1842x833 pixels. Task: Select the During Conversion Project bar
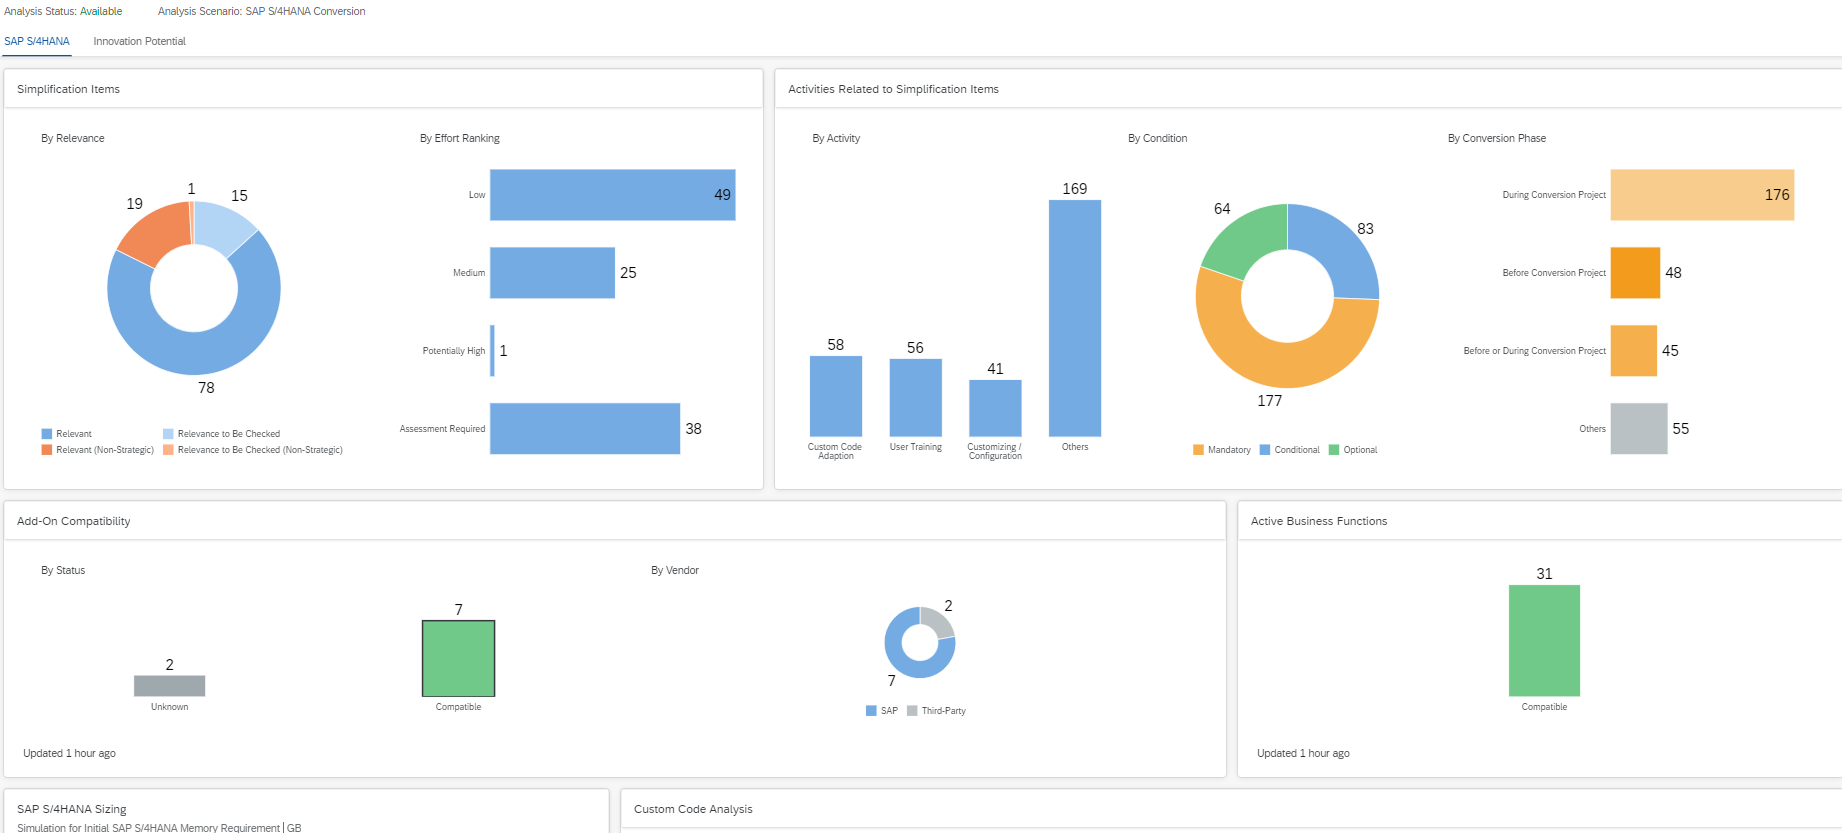1702,195
